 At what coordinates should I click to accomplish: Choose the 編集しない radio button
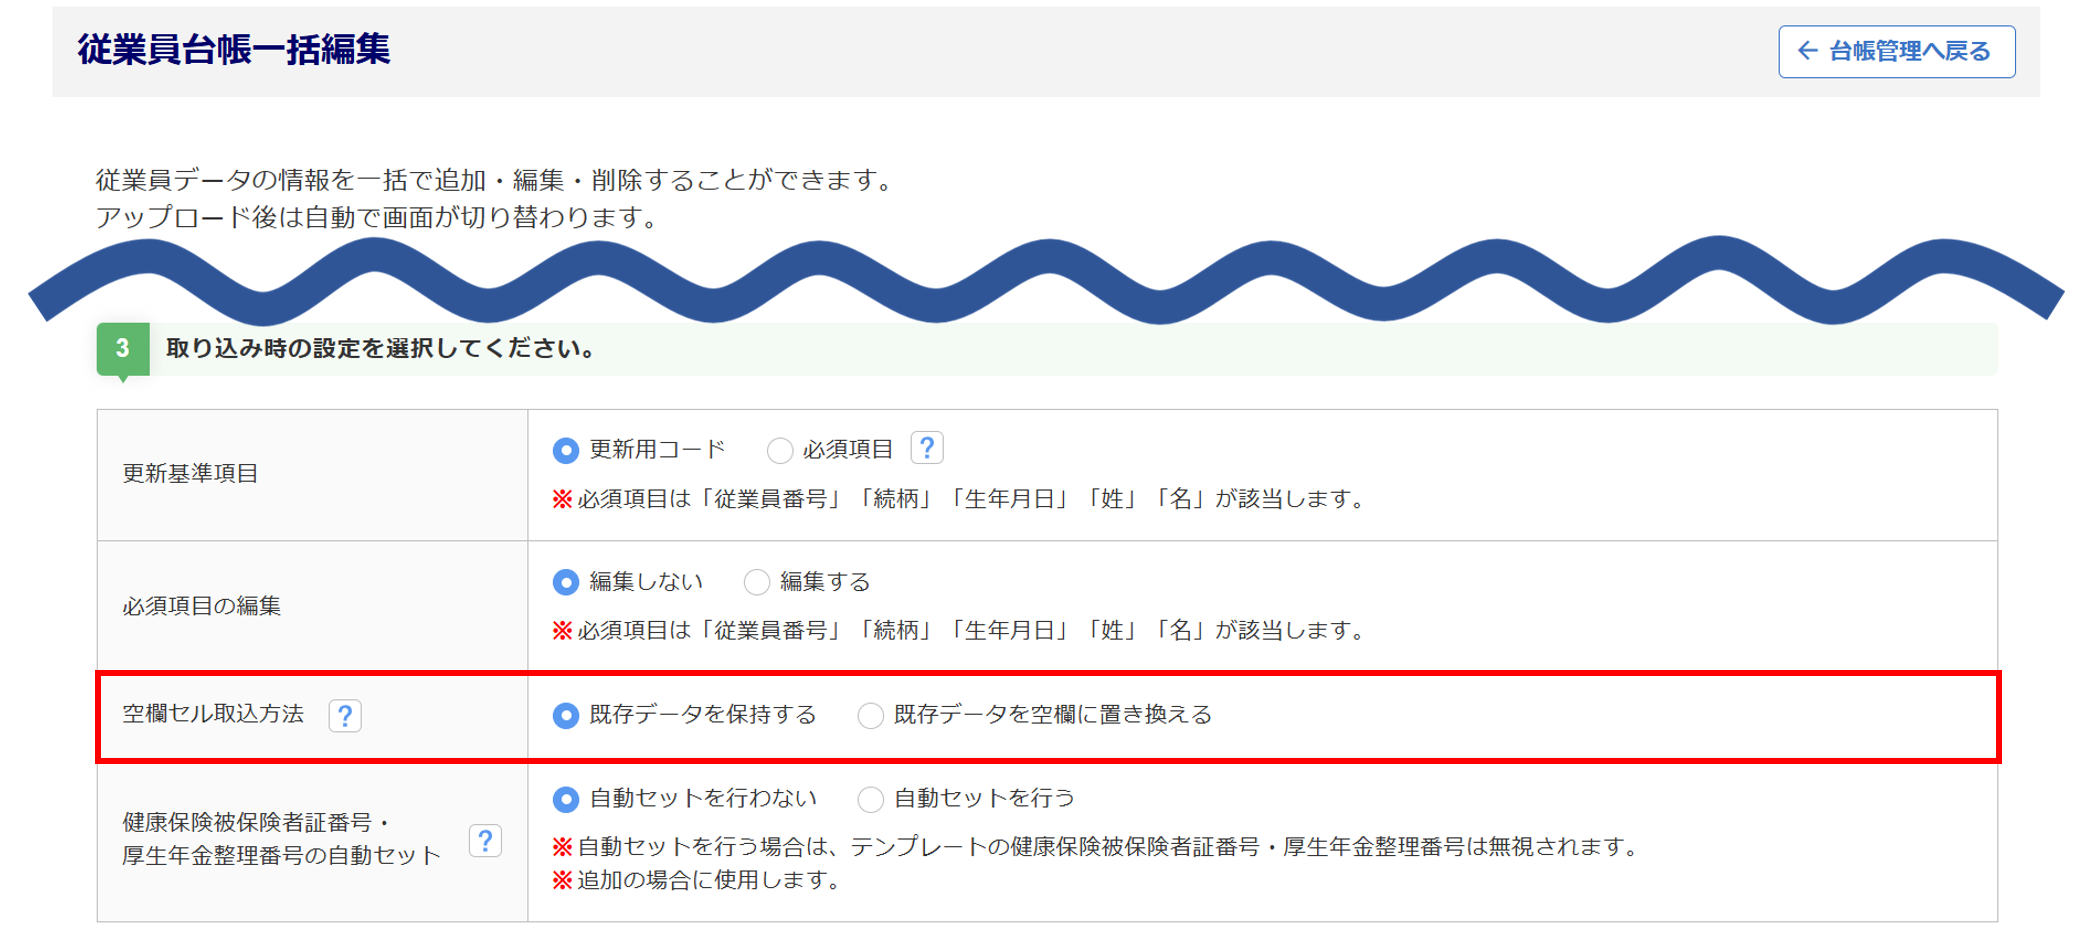[566, 582]
